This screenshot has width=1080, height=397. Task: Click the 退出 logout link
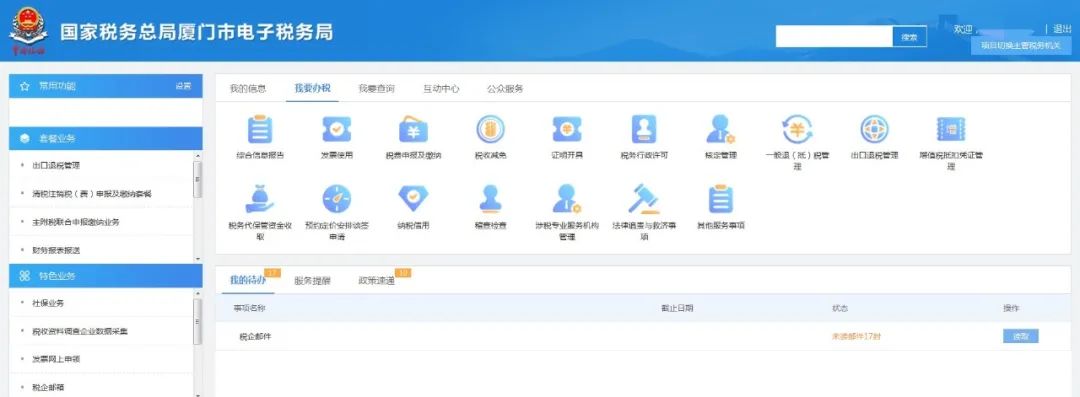point(1062,29)
